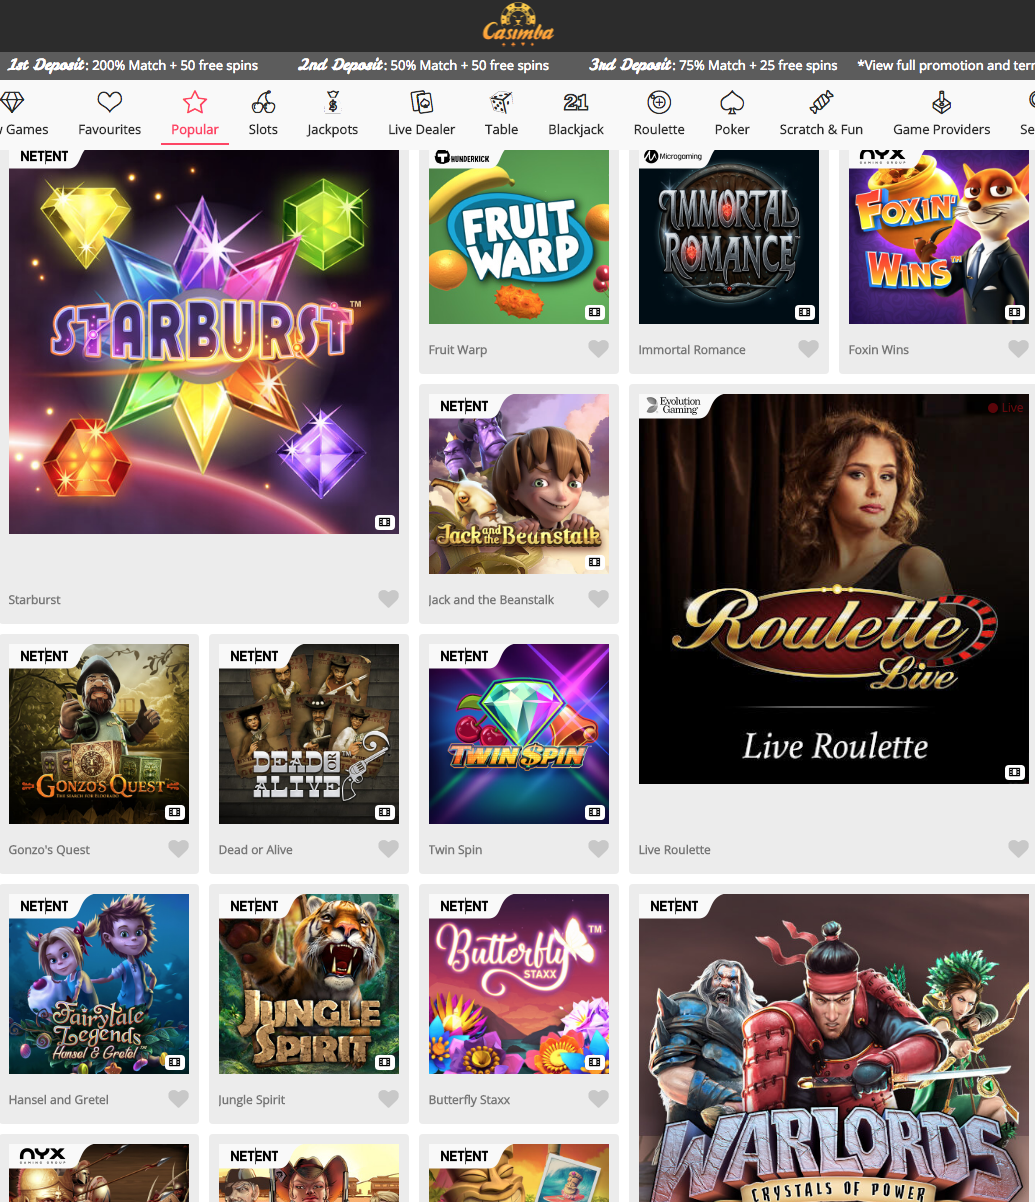Select the Poker spade icon

point(732,102)
